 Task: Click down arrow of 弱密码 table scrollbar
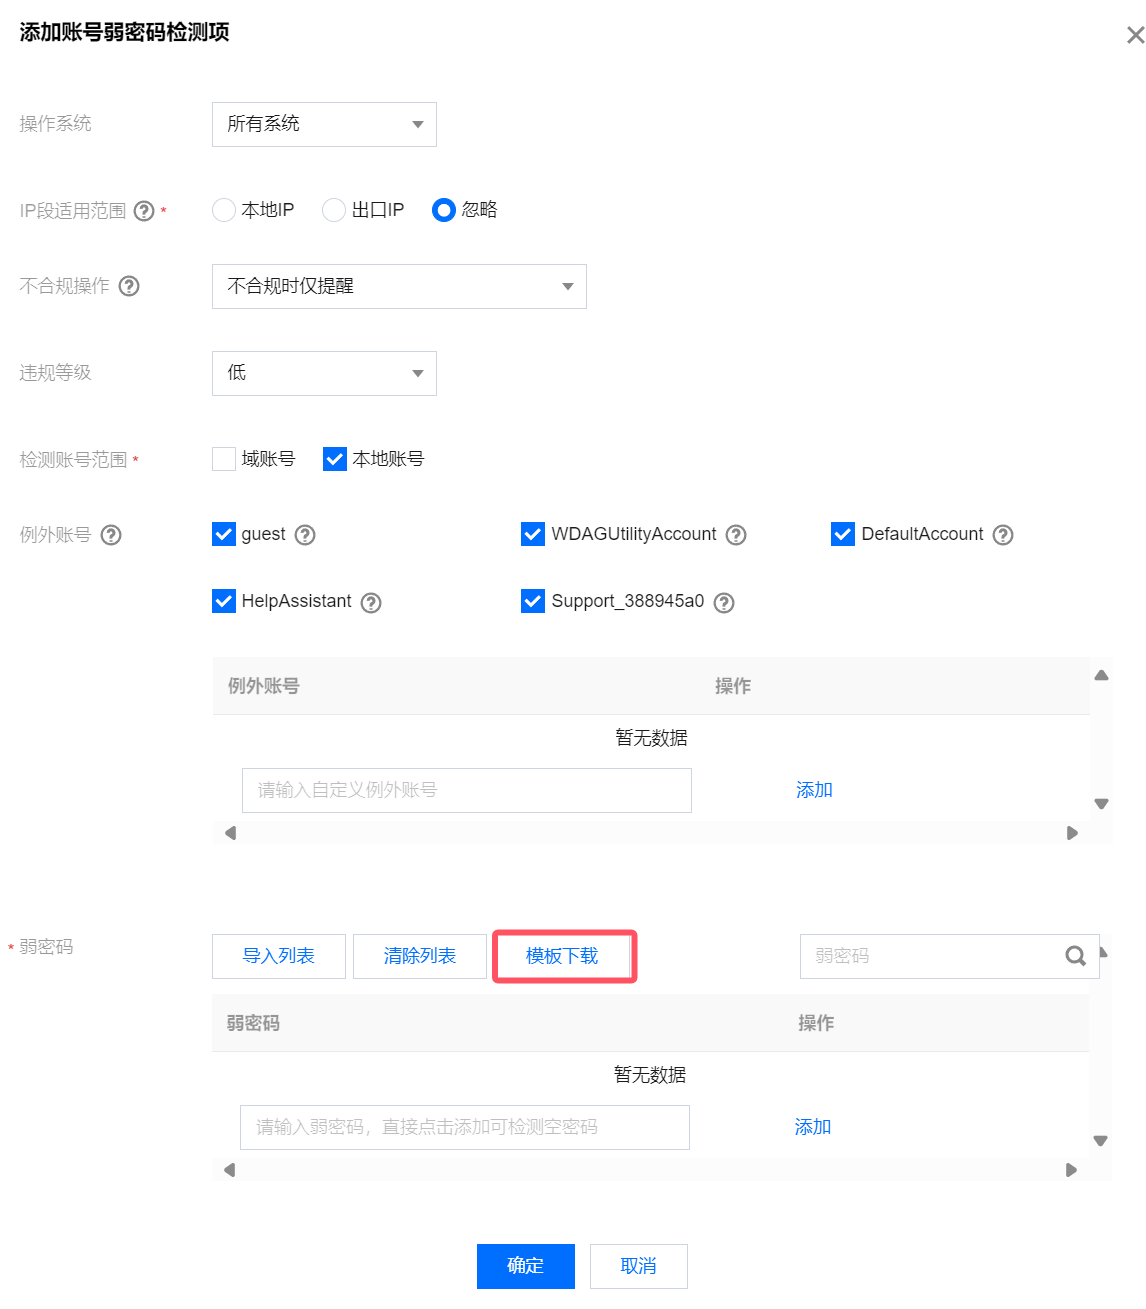[x=1100, y=1141]
